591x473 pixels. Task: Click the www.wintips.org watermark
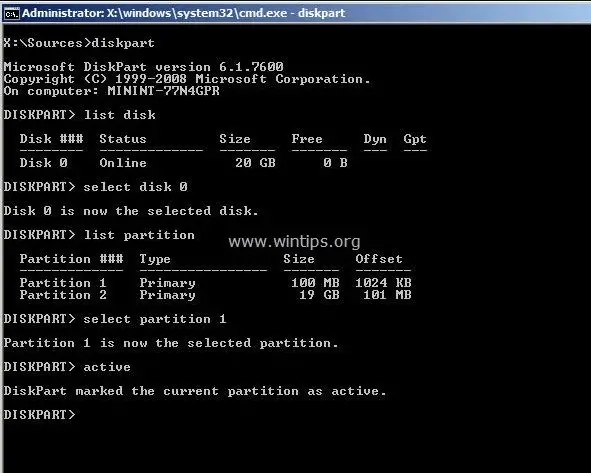point(294,241)
